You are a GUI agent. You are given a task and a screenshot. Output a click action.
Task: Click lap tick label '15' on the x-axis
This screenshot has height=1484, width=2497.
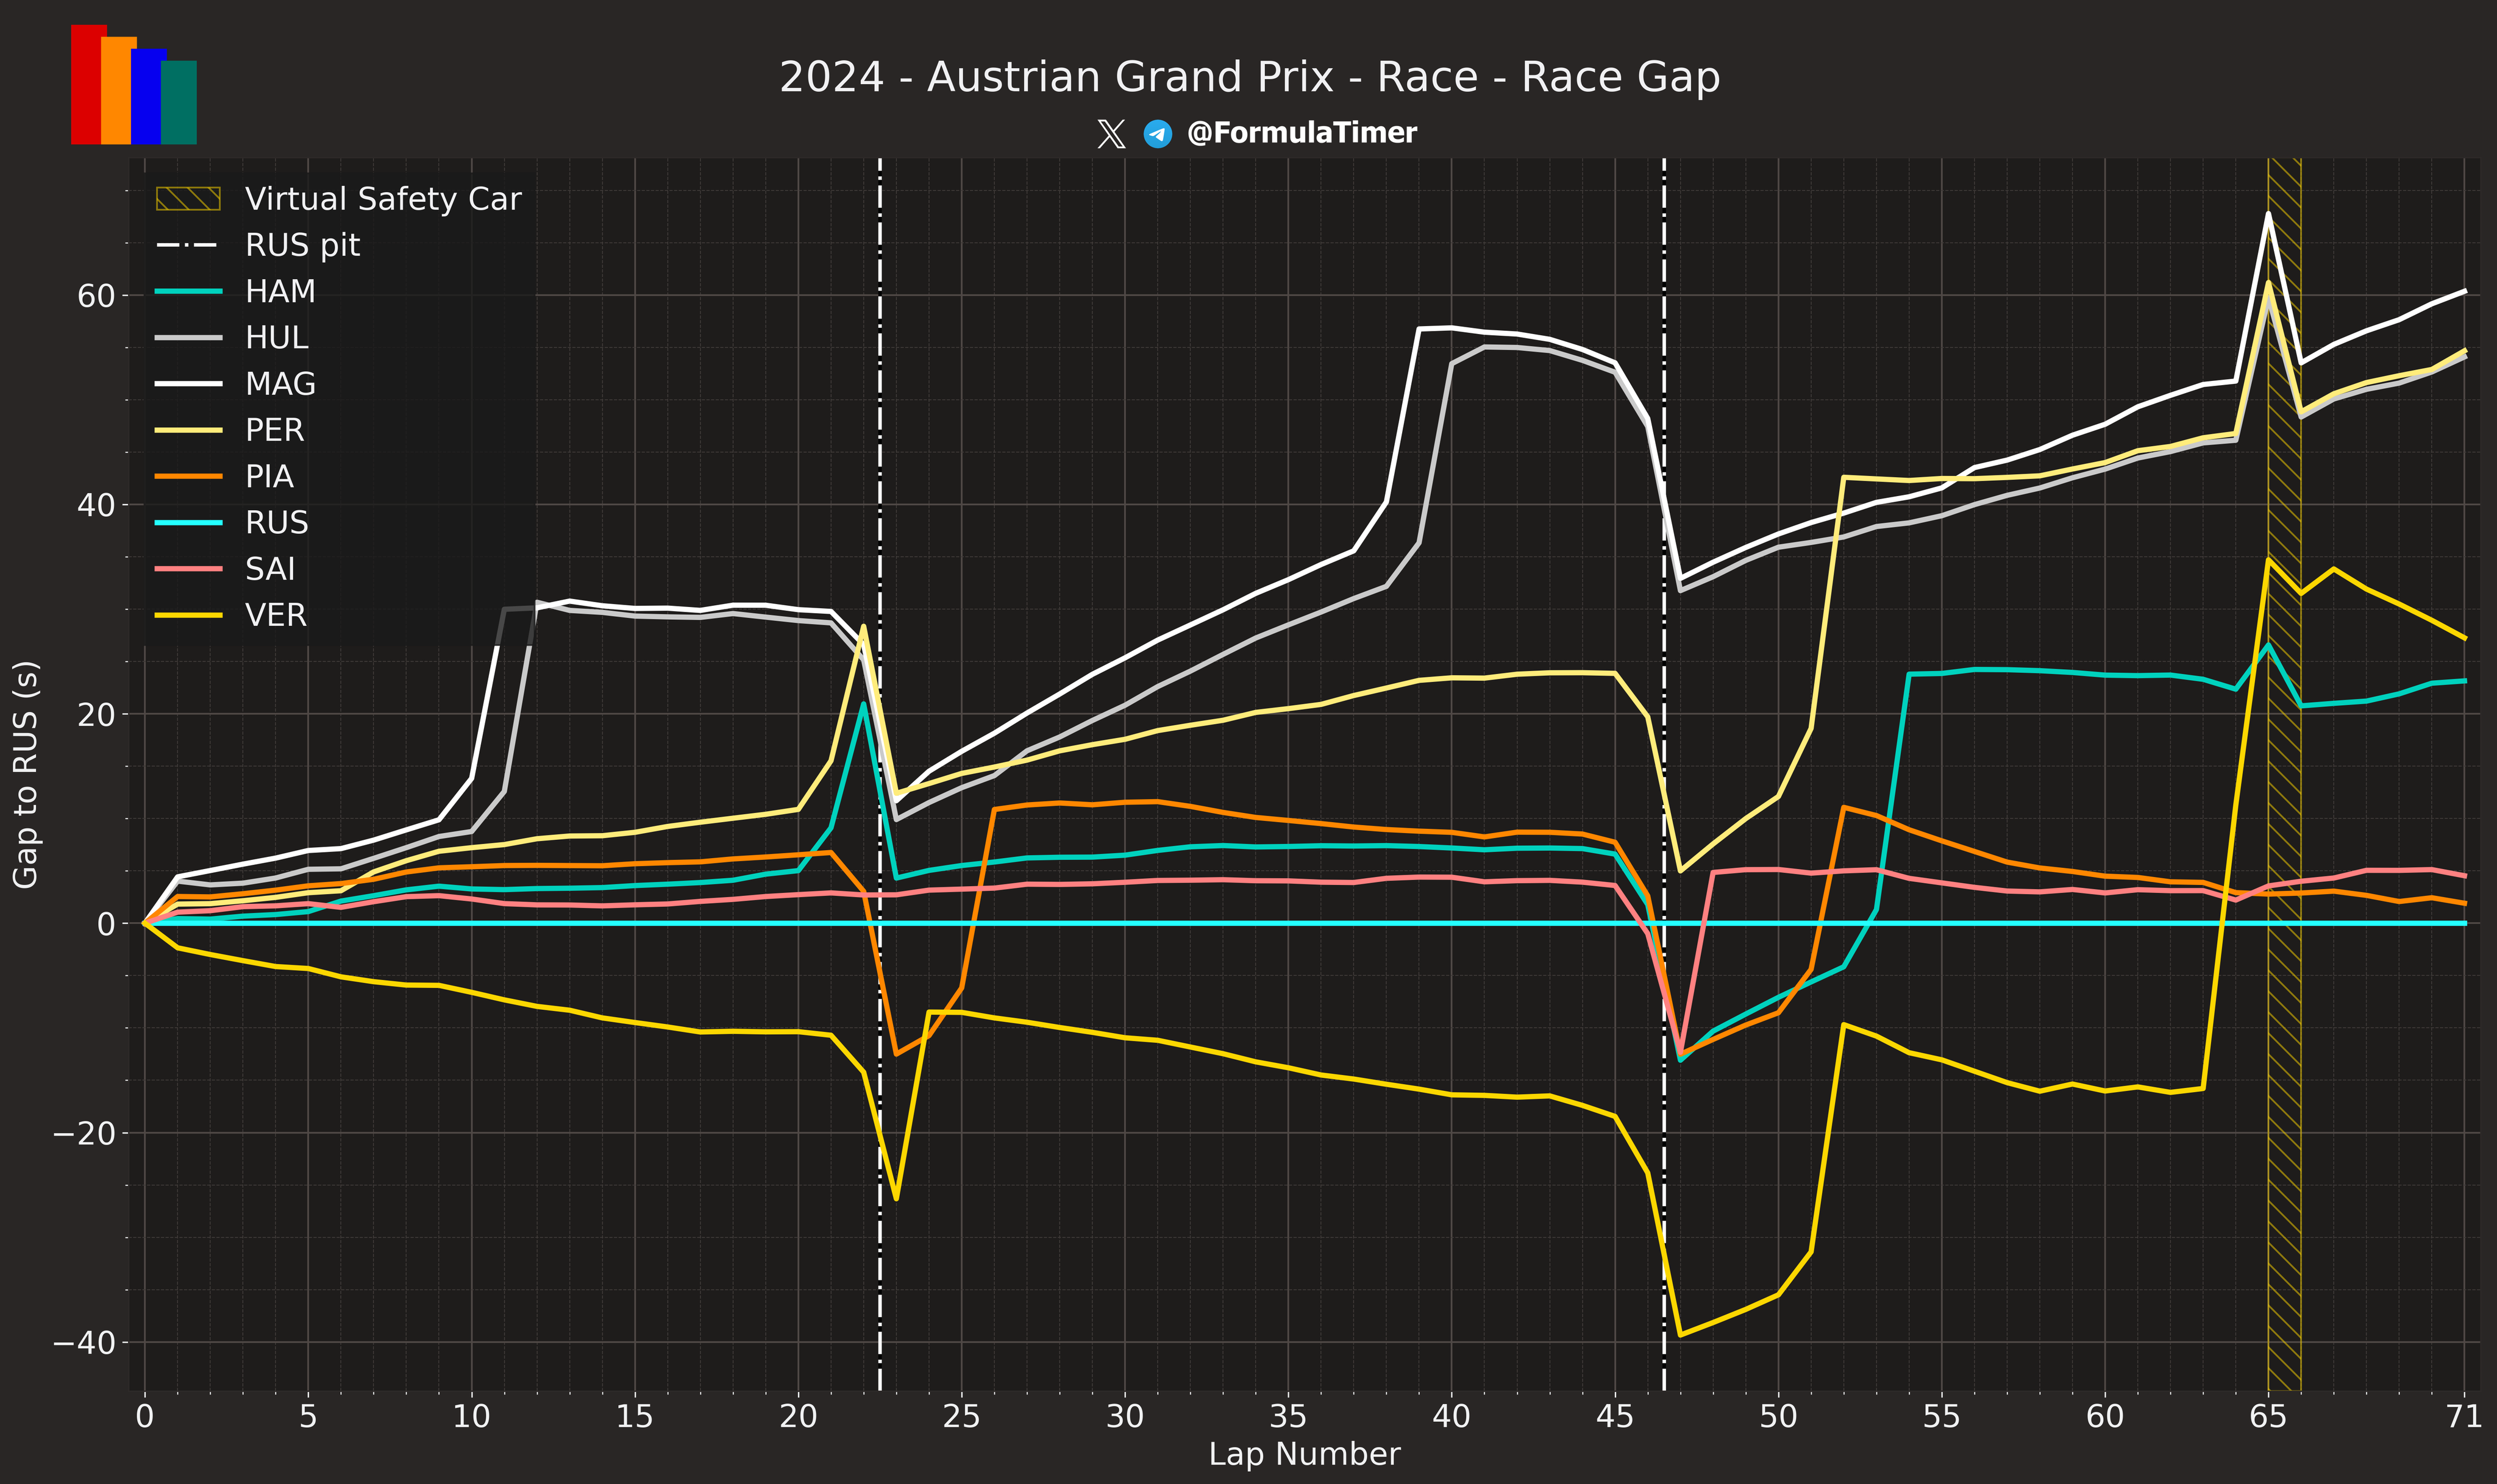pos(634,1417)
